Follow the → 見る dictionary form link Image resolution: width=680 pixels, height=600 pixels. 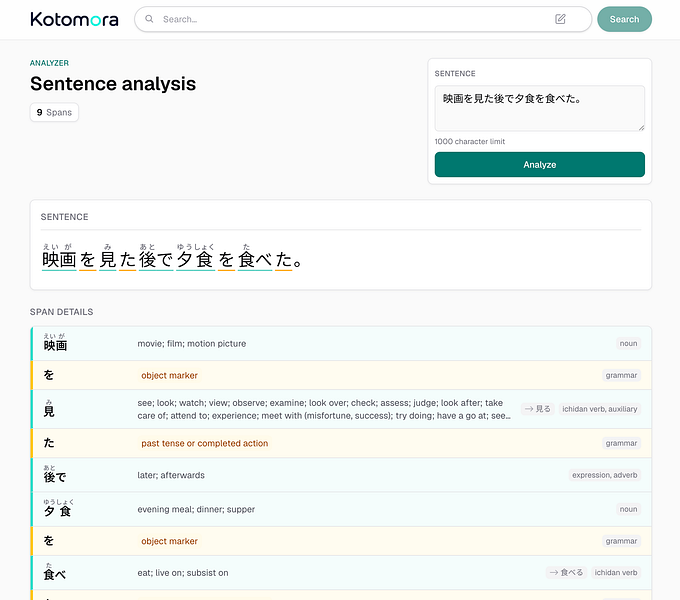537,409
